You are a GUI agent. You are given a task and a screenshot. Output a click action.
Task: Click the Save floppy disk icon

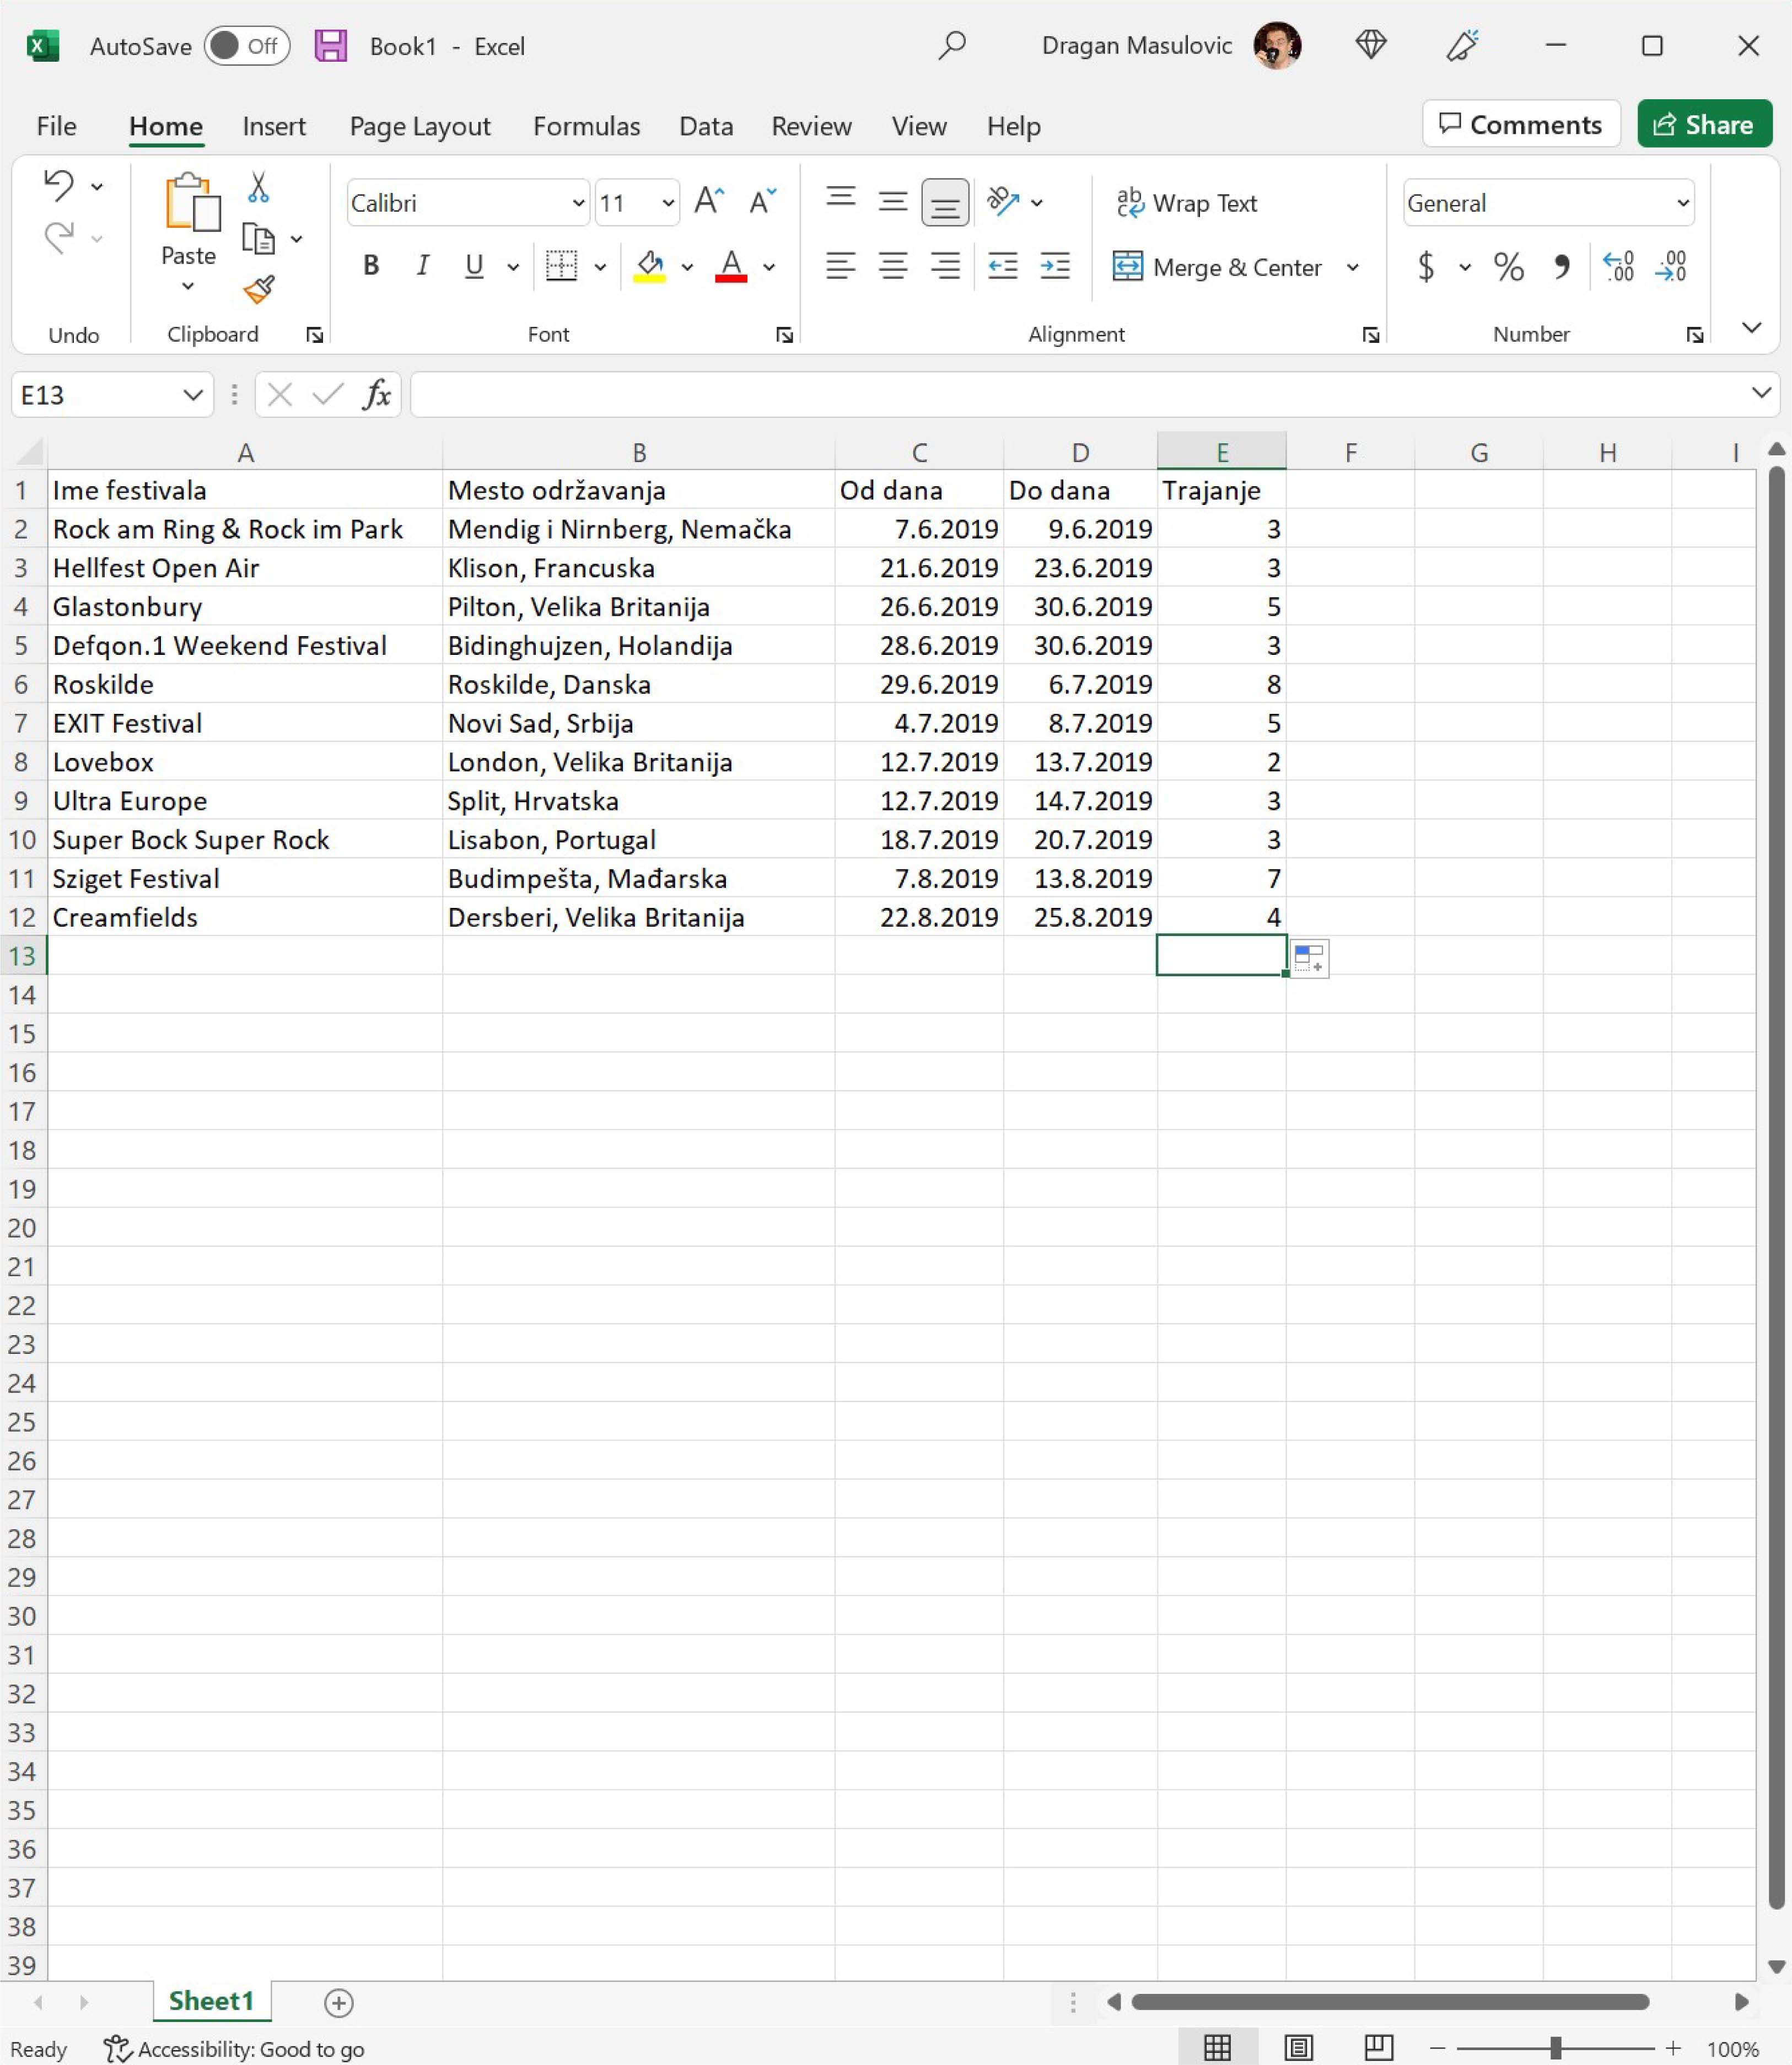(330, 46)
